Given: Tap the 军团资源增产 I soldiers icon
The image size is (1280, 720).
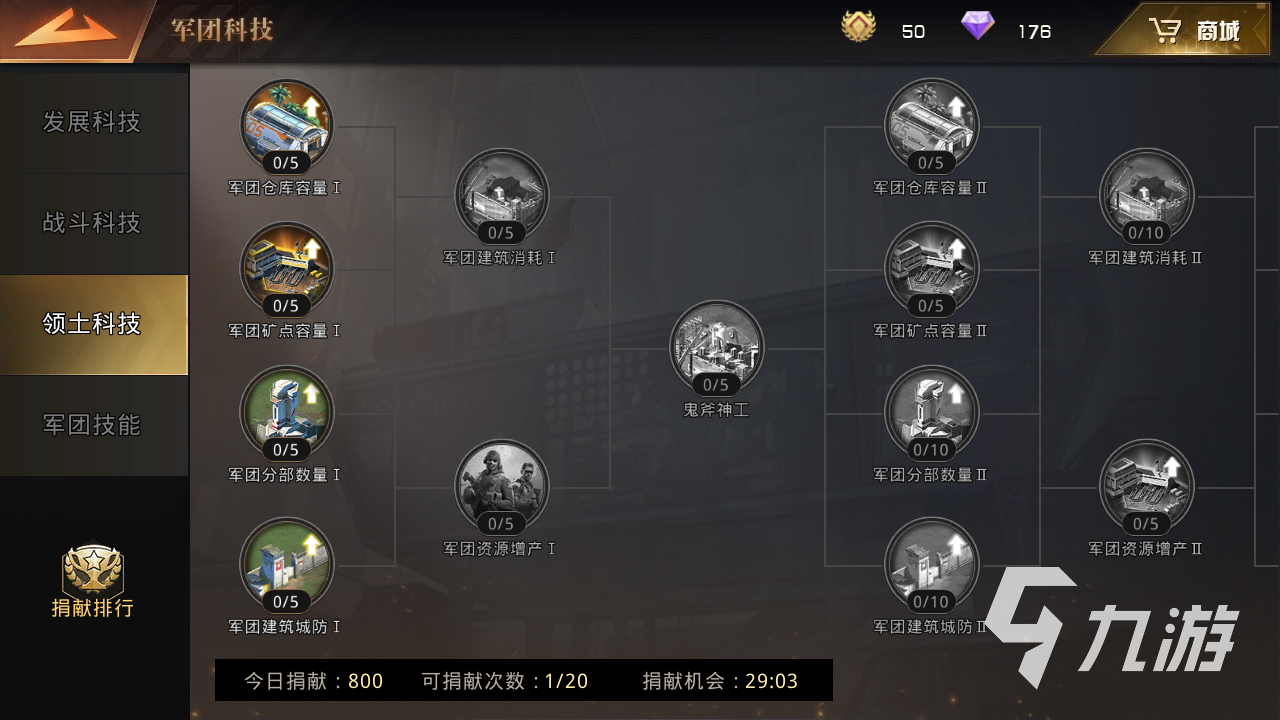Looking at the screenshot, I should point(501,487).
